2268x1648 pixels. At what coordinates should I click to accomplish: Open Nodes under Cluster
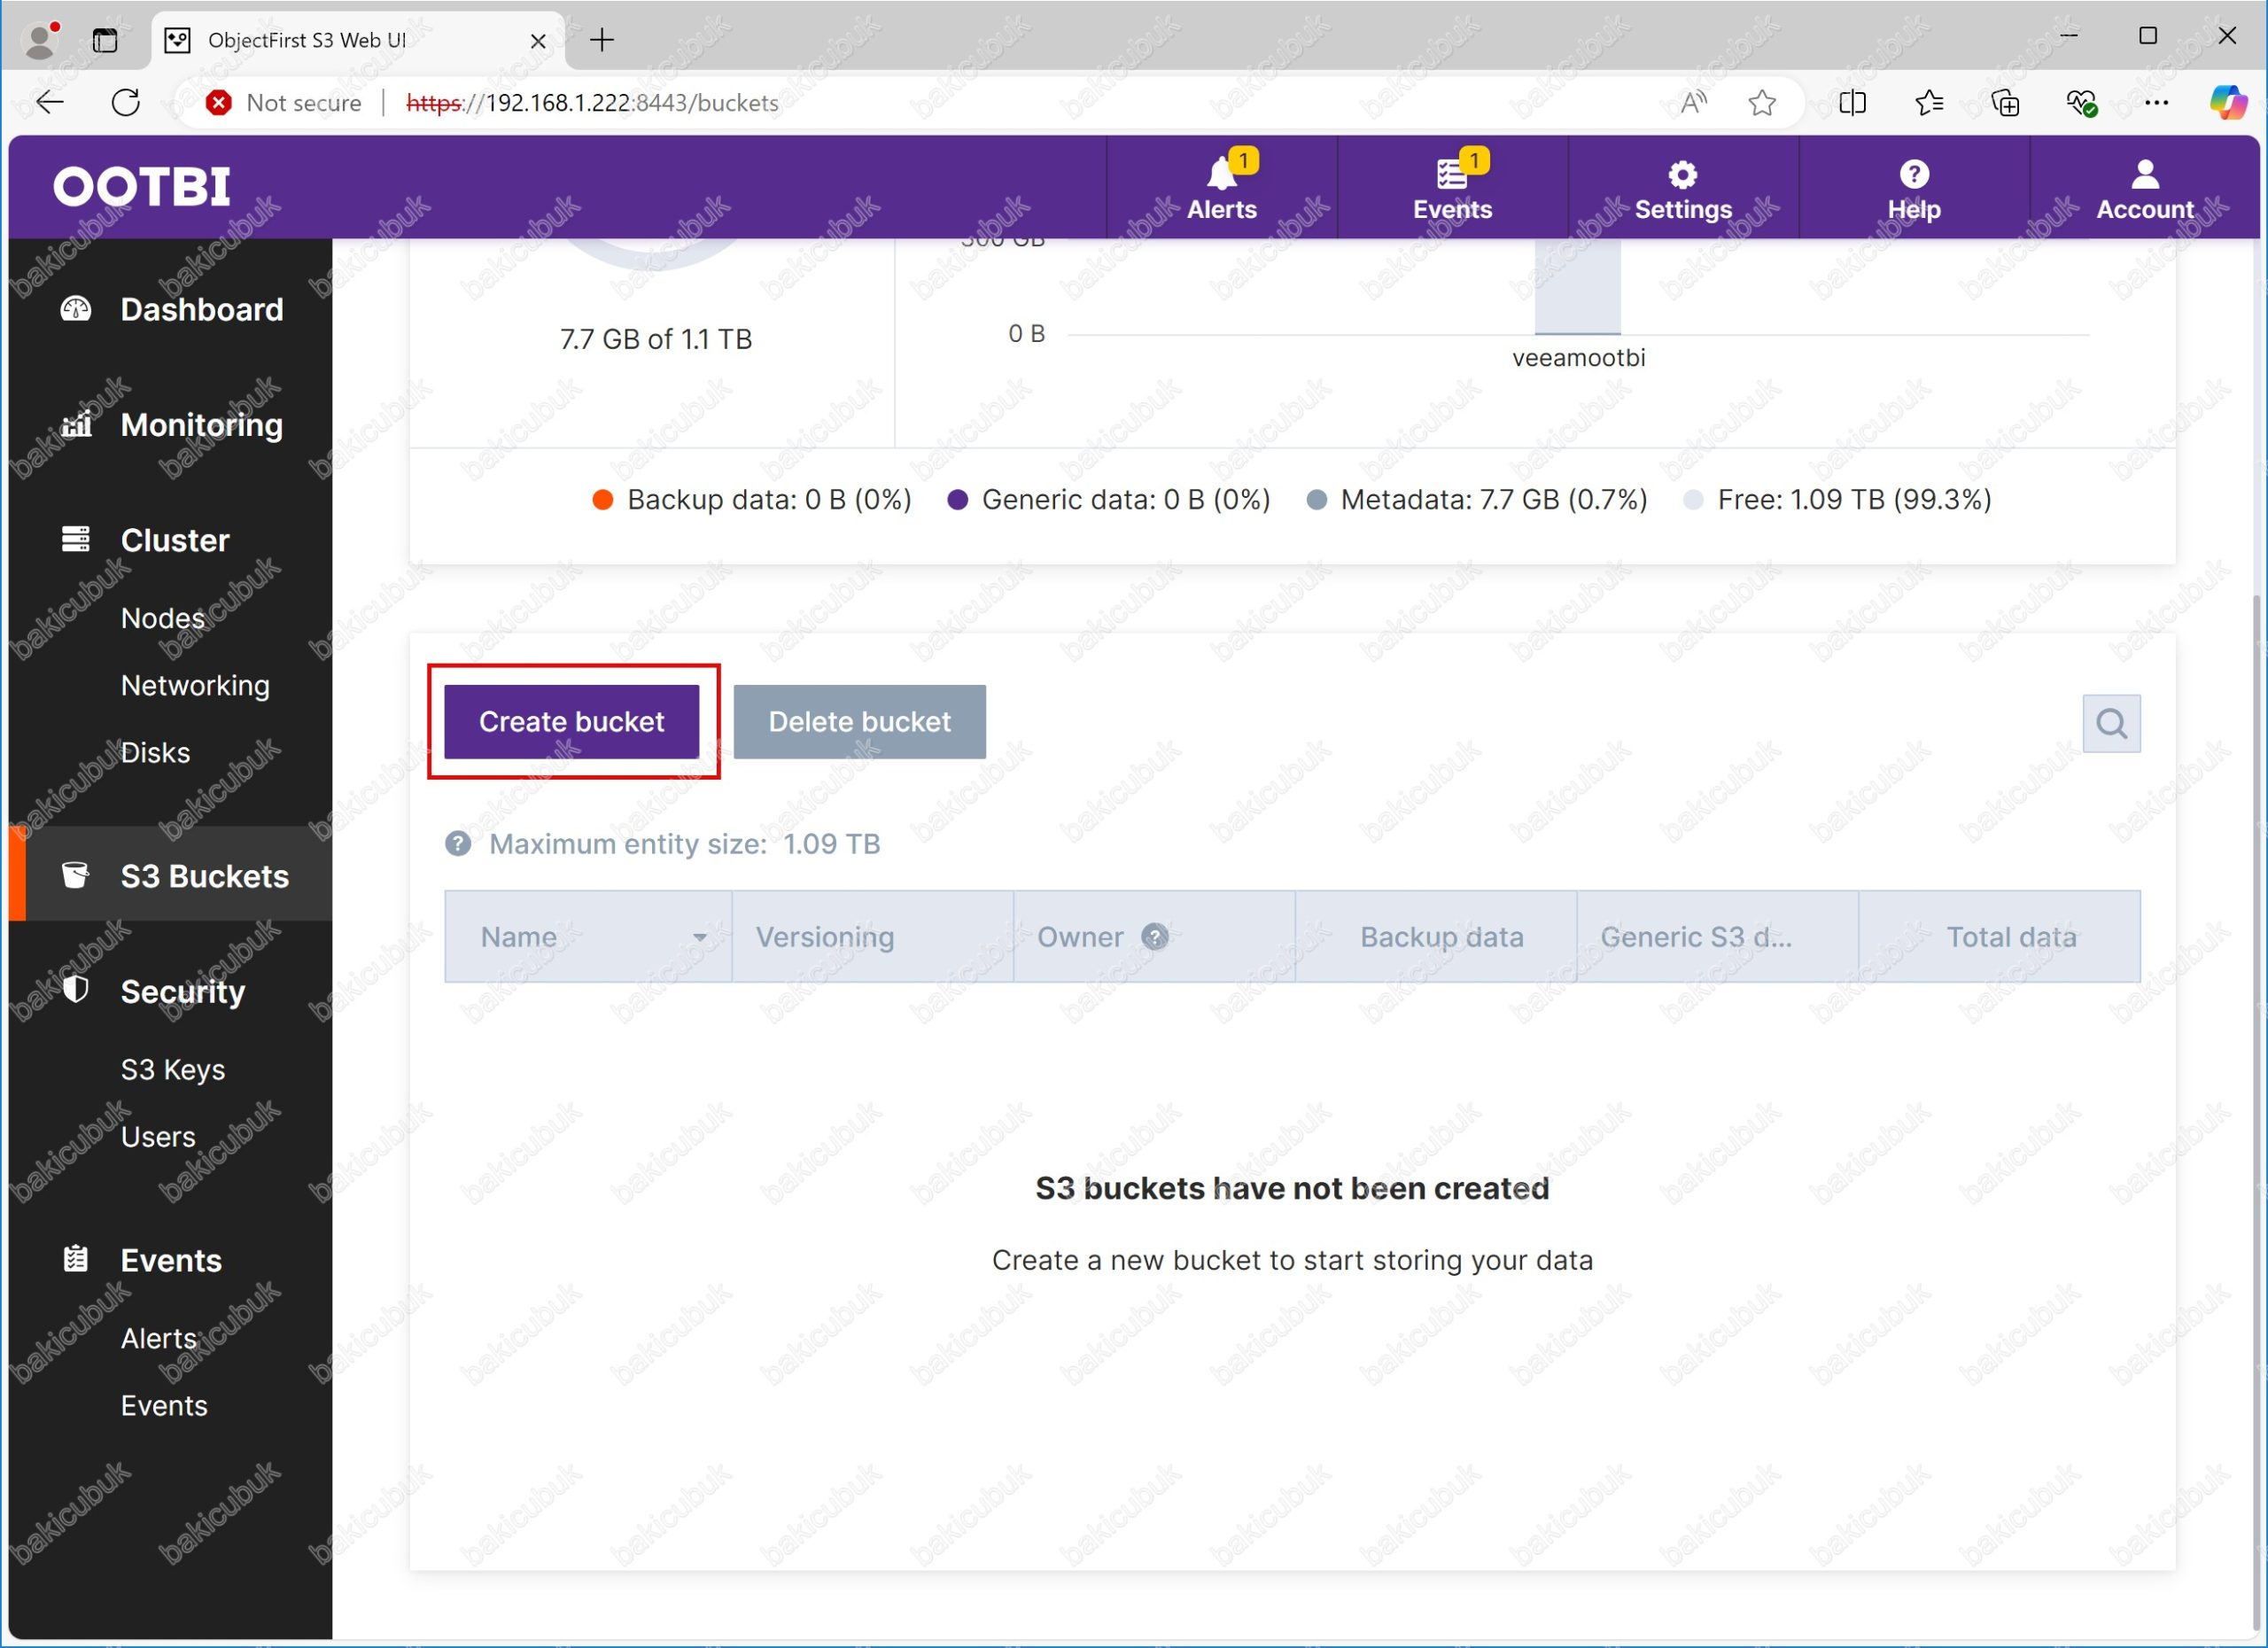163,618
